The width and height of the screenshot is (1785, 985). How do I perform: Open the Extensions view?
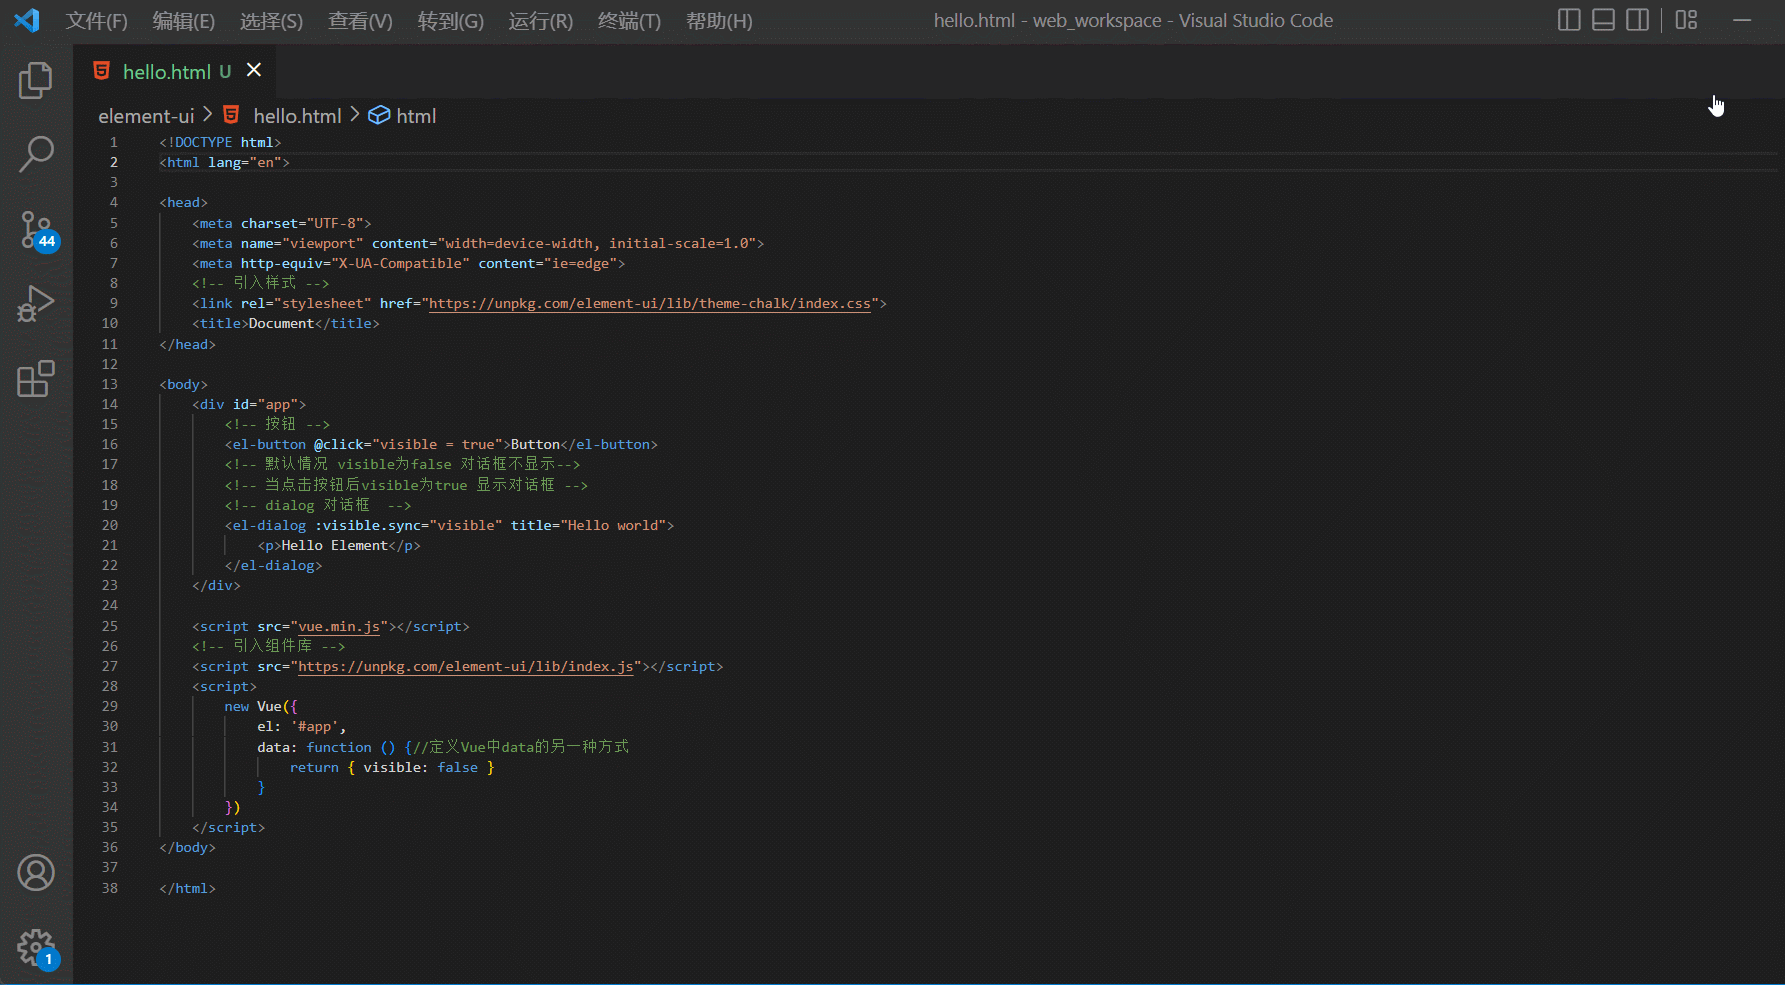point(36,379)
